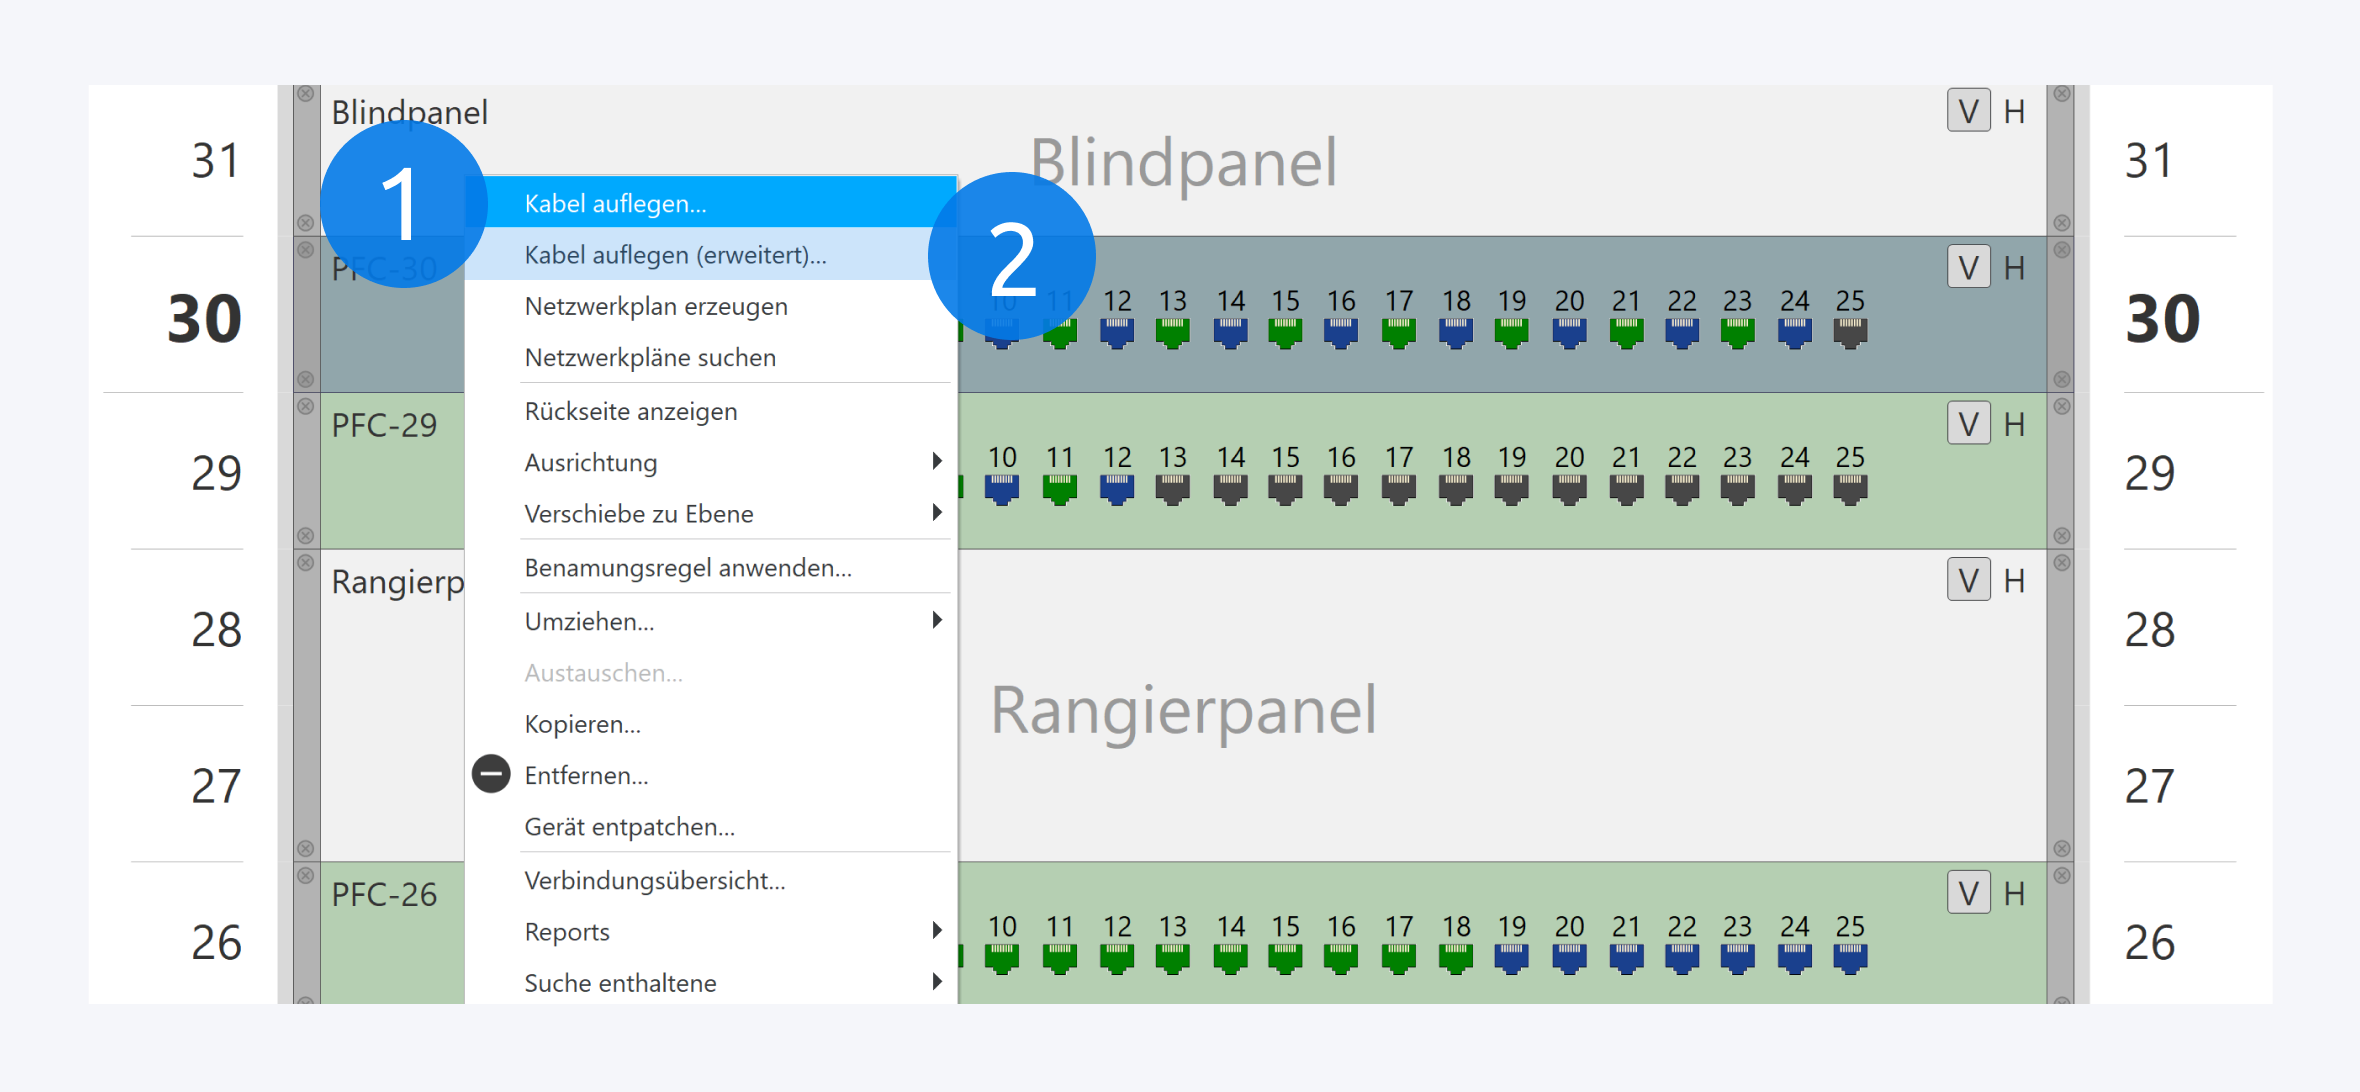Switch PFC-30 to H view
Image resolution: width=2360 pixels, height=1092 pixels.
(2014, 268)
